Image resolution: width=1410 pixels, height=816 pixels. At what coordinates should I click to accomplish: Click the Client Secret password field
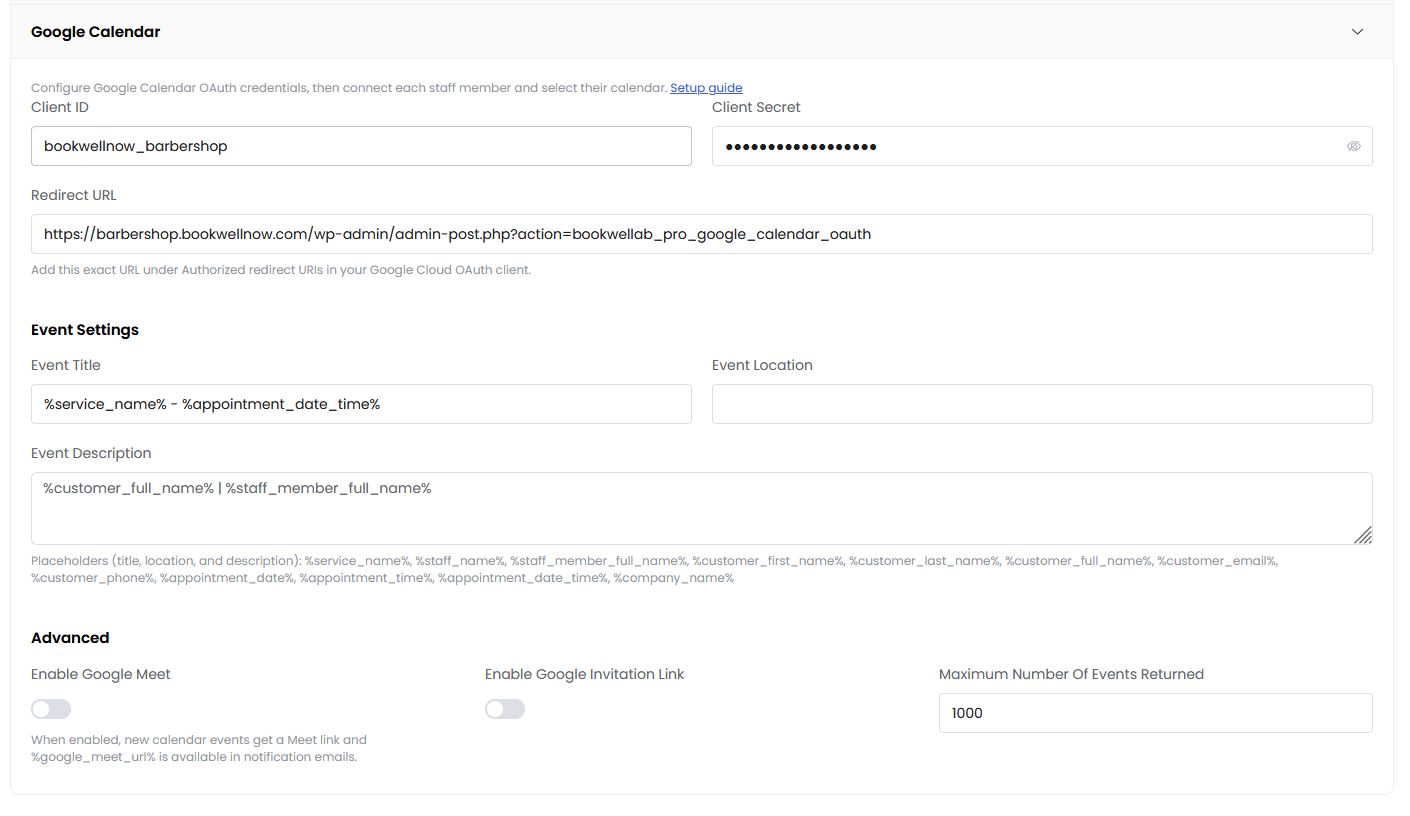click(1042, 146)
